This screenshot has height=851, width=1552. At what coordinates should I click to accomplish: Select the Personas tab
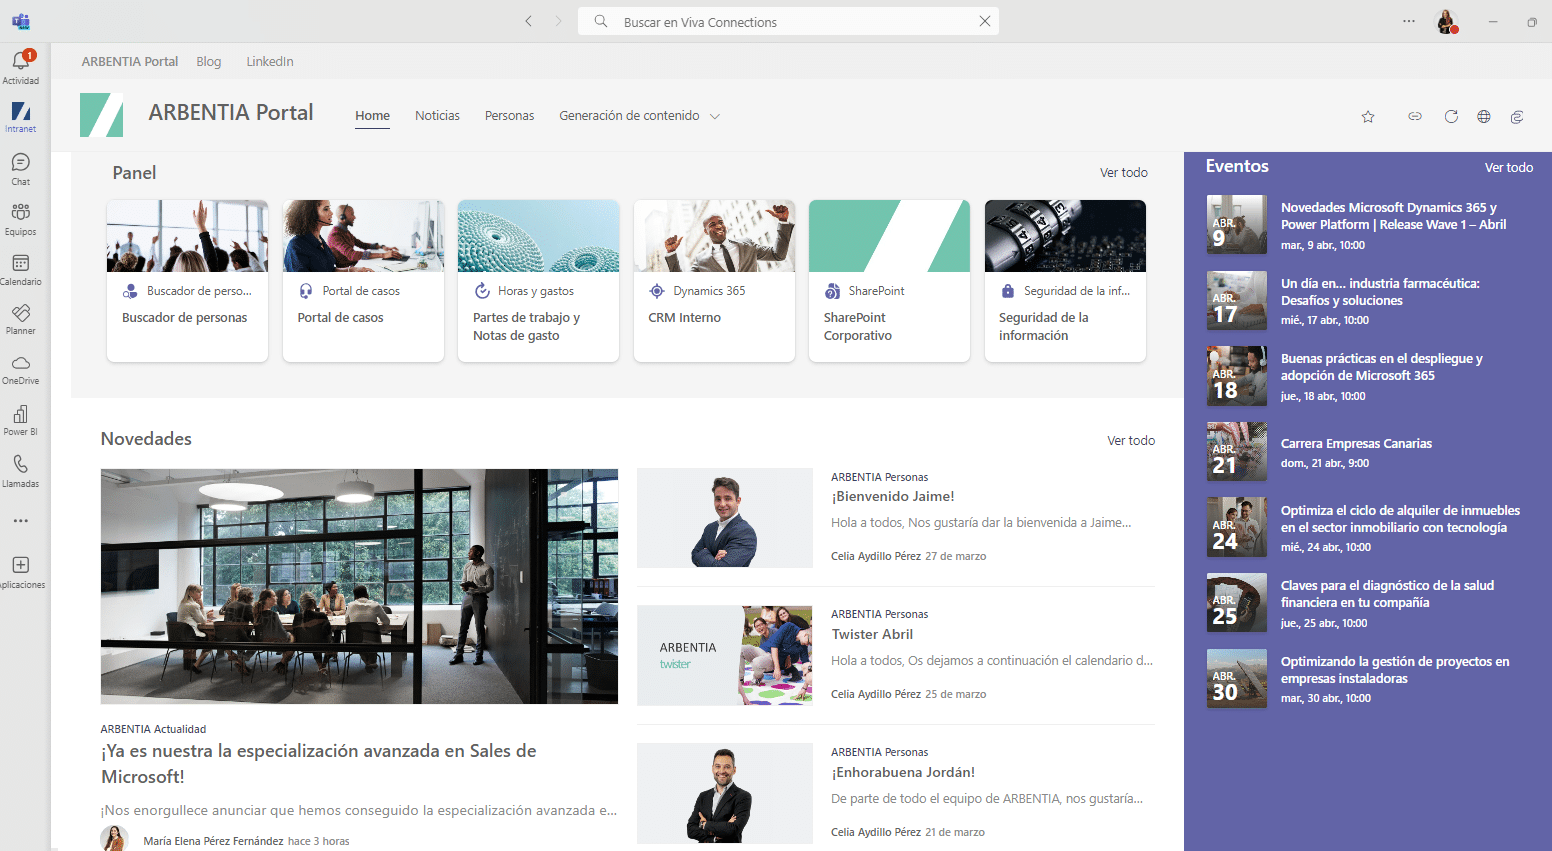coord(509,116)
